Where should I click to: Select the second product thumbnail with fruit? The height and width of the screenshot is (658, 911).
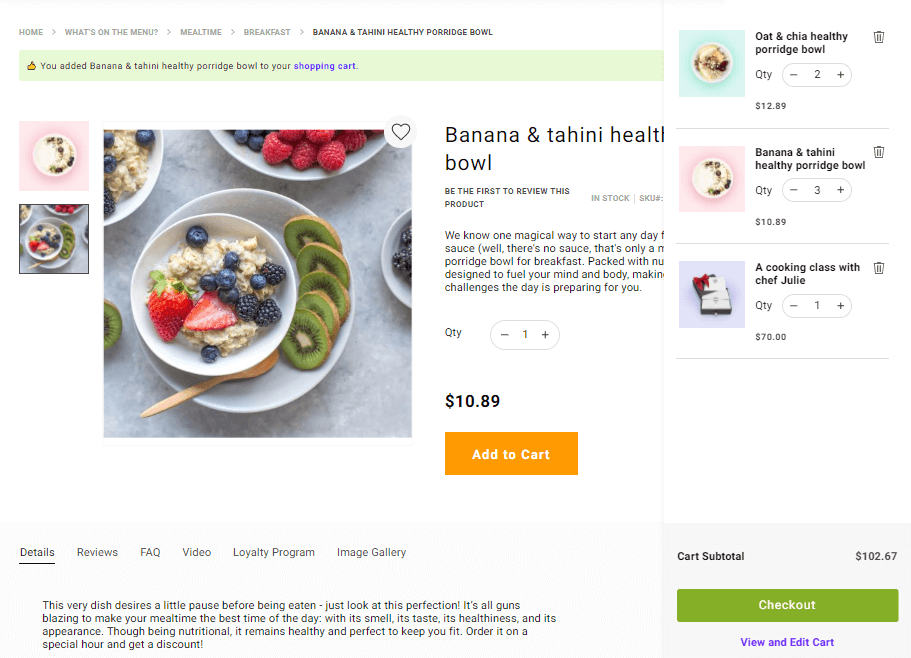pyautogui.click(x=54, y=239)
